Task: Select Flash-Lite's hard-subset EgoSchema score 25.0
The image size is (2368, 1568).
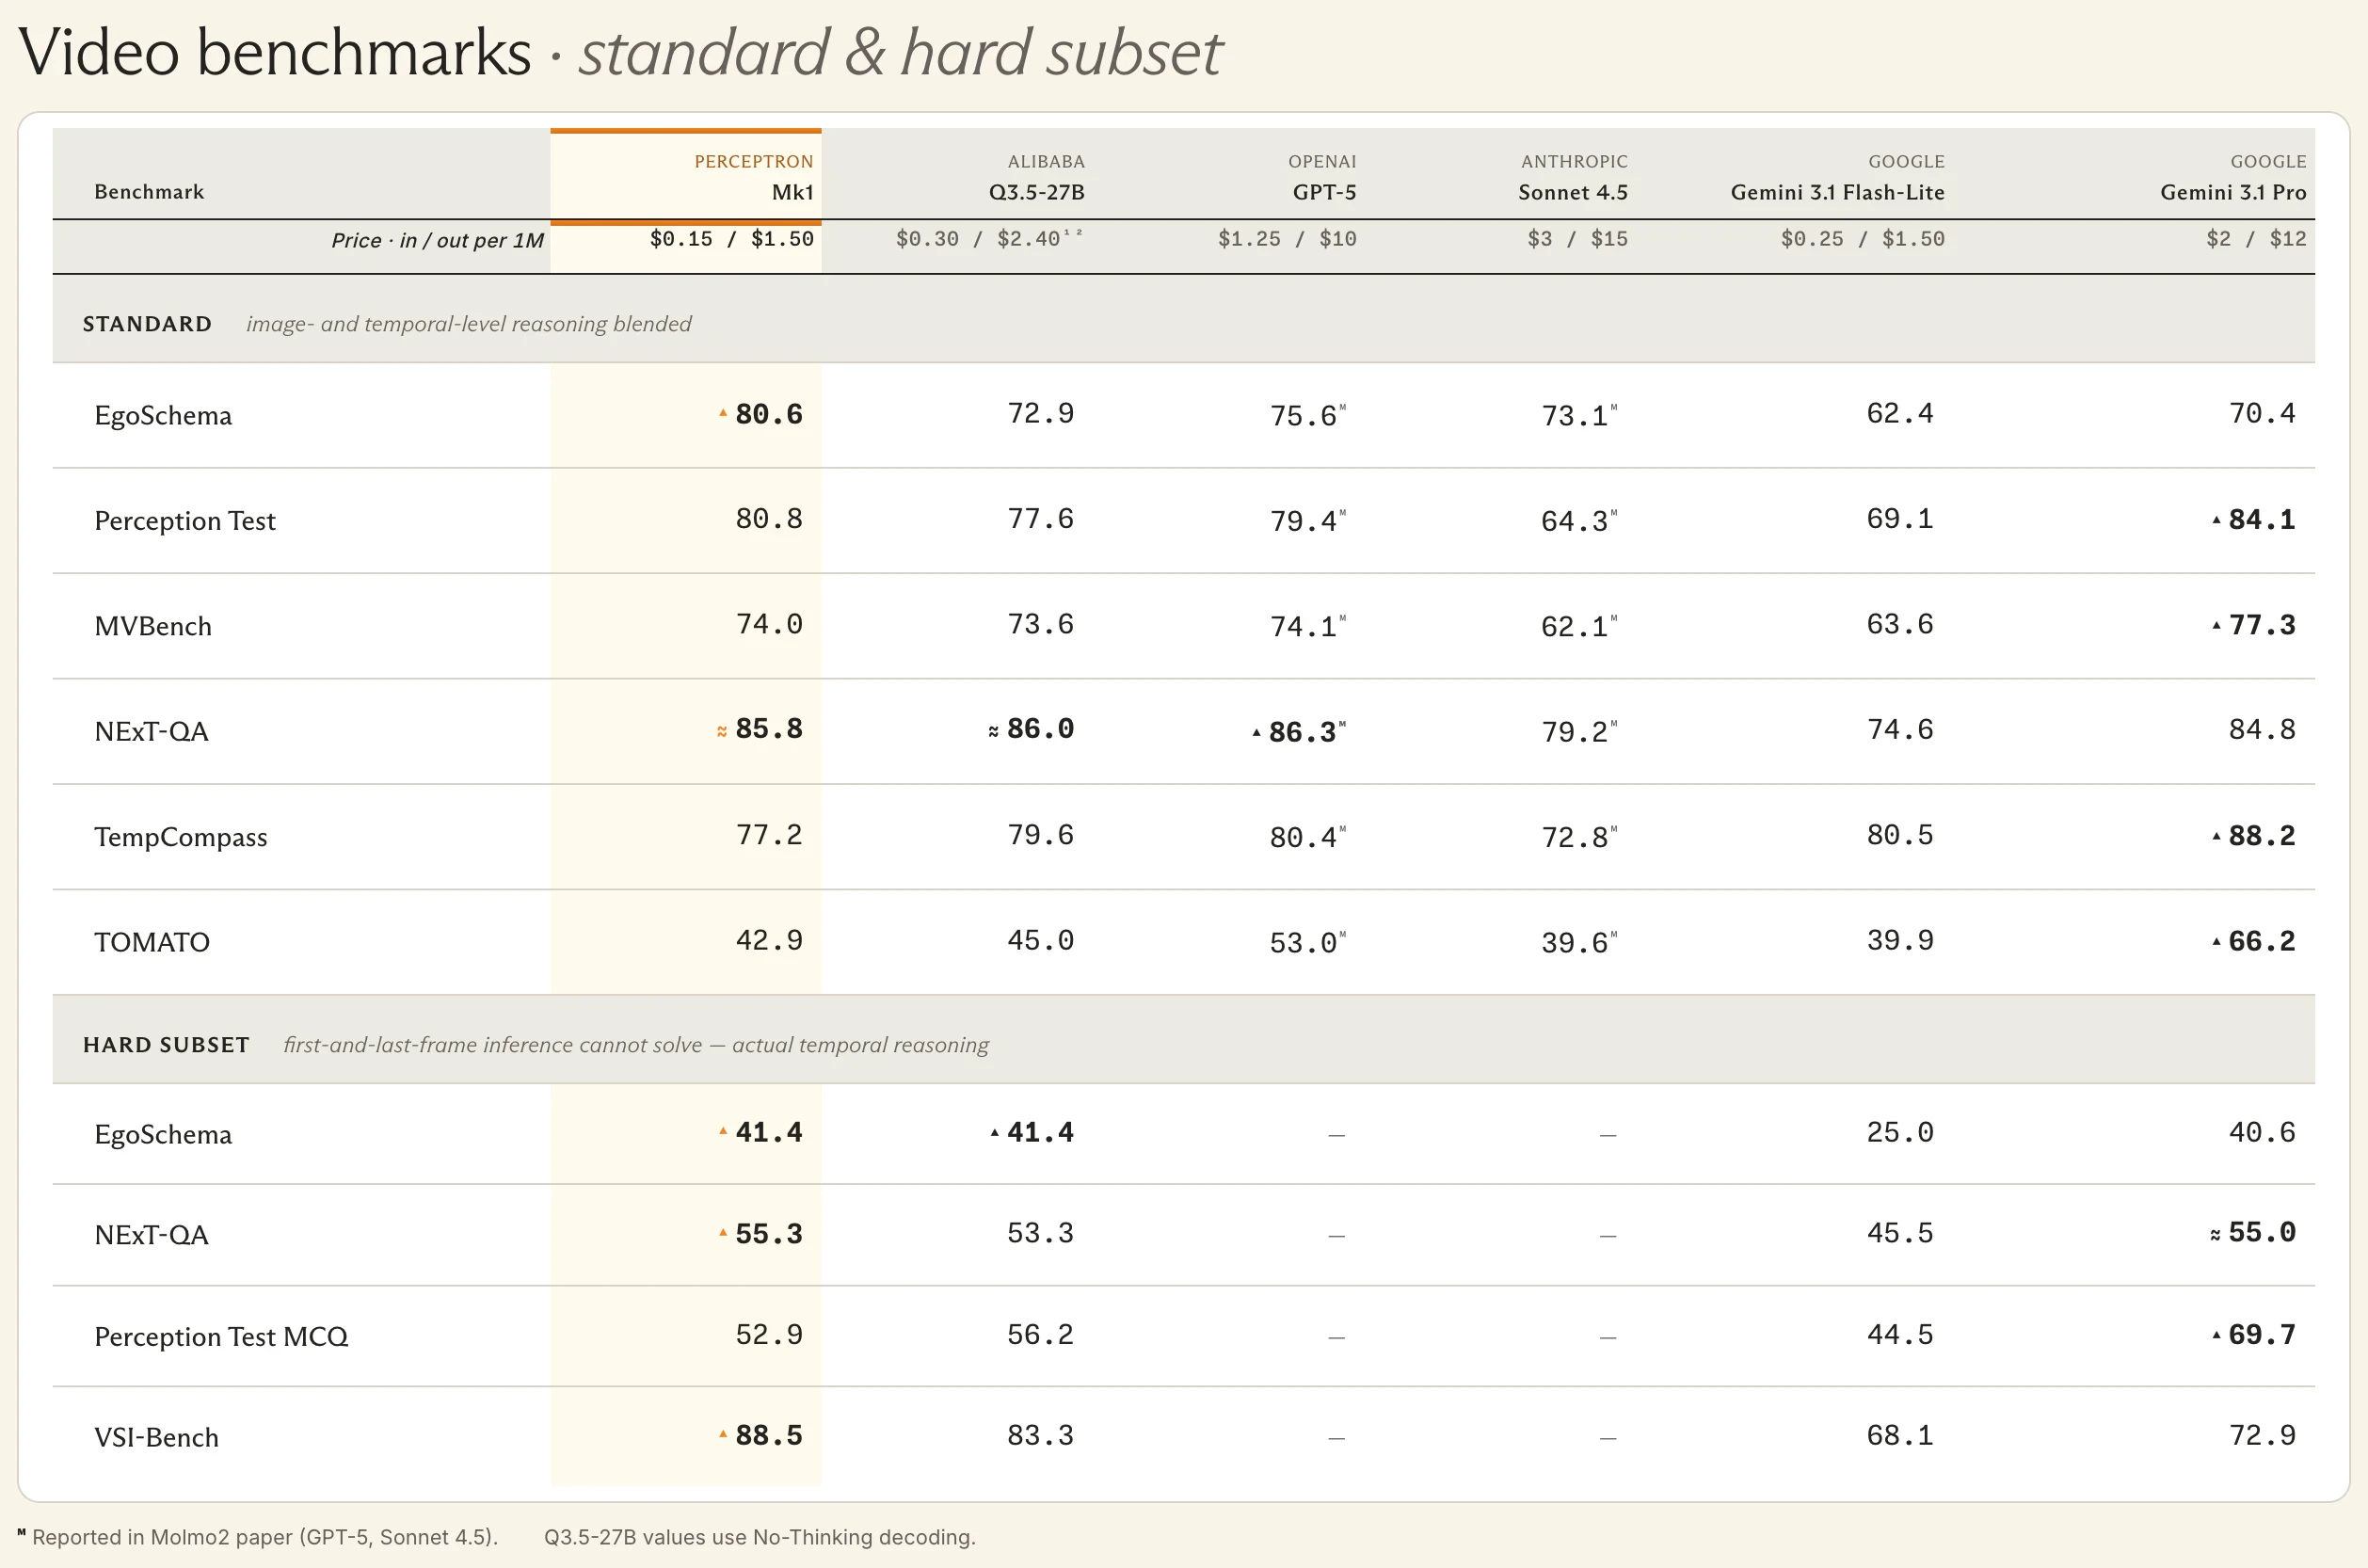Action: point(1900,1132)
